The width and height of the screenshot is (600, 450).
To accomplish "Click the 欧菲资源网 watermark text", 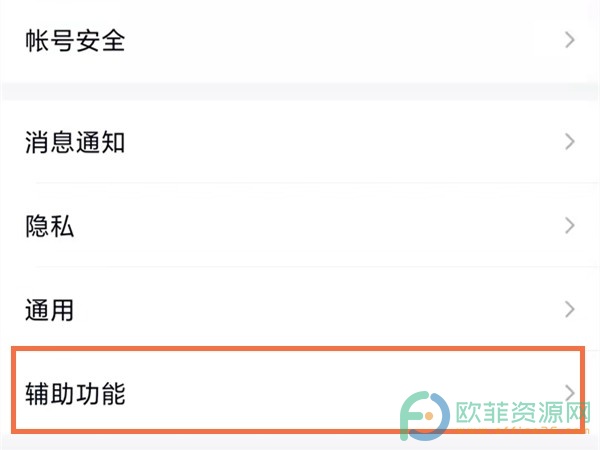I will (x=523, y=413).
